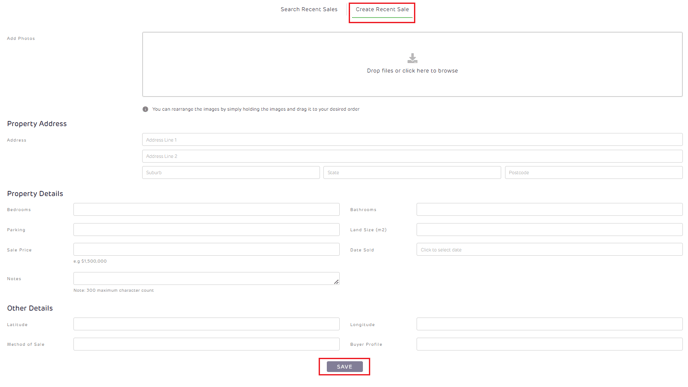Screen dimensions: 688x387
Task: Focus the Address Line 1 field
Action: pos(412,140)
